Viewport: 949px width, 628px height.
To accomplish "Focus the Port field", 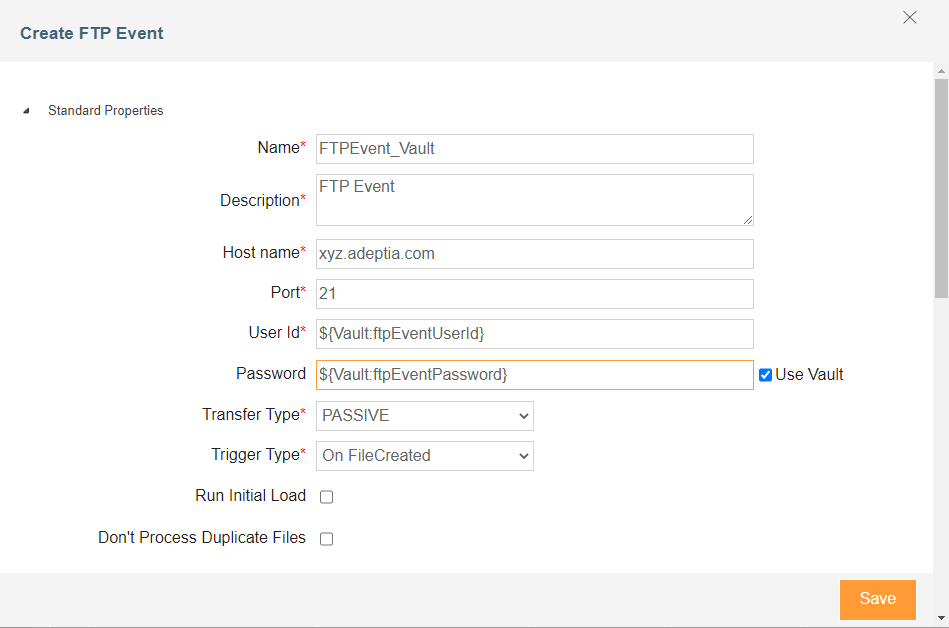I will point(534,294).
